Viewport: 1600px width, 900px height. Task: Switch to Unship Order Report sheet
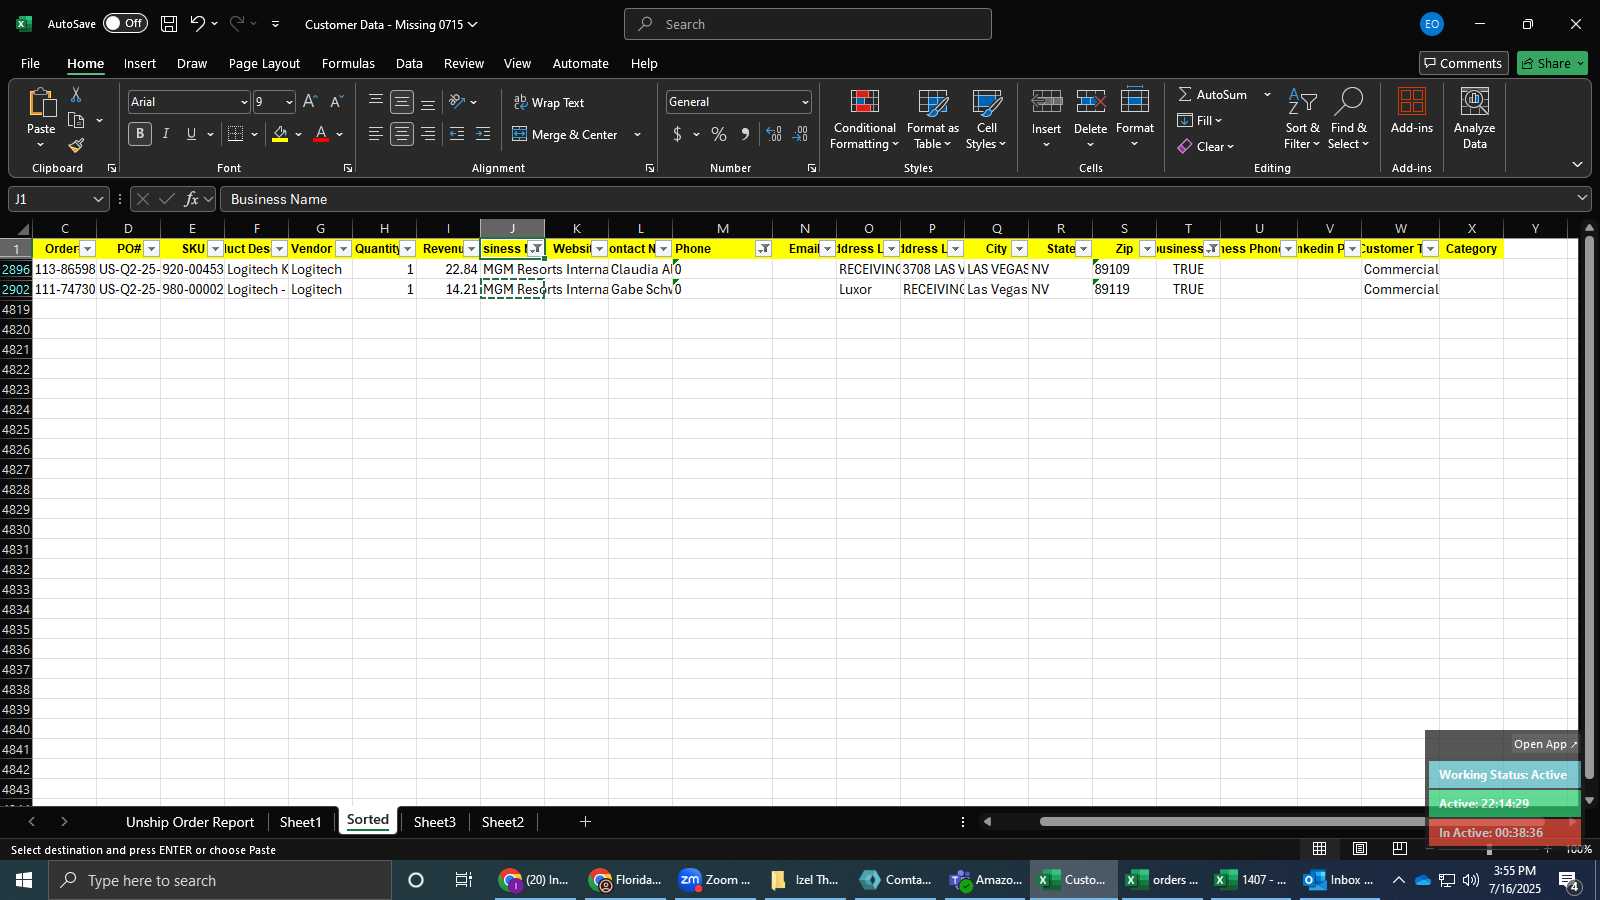[x=190, y=822]
